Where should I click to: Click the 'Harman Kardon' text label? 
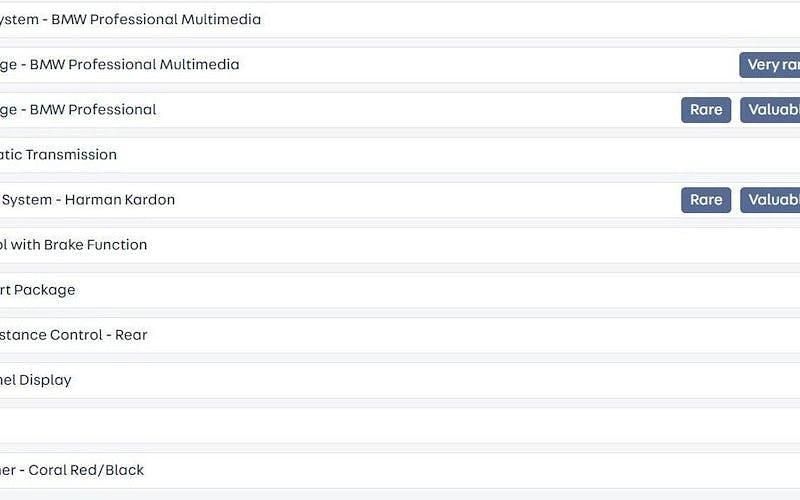point(120,200)
